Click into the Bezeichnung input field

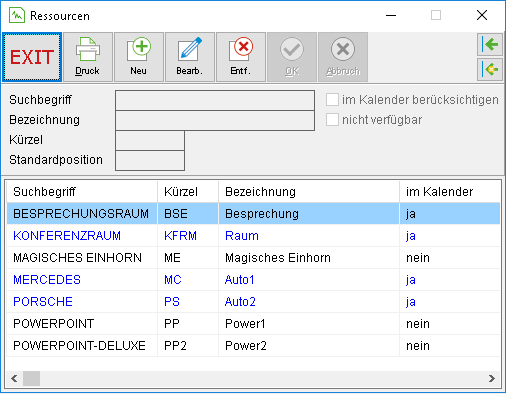coord(215,120)
